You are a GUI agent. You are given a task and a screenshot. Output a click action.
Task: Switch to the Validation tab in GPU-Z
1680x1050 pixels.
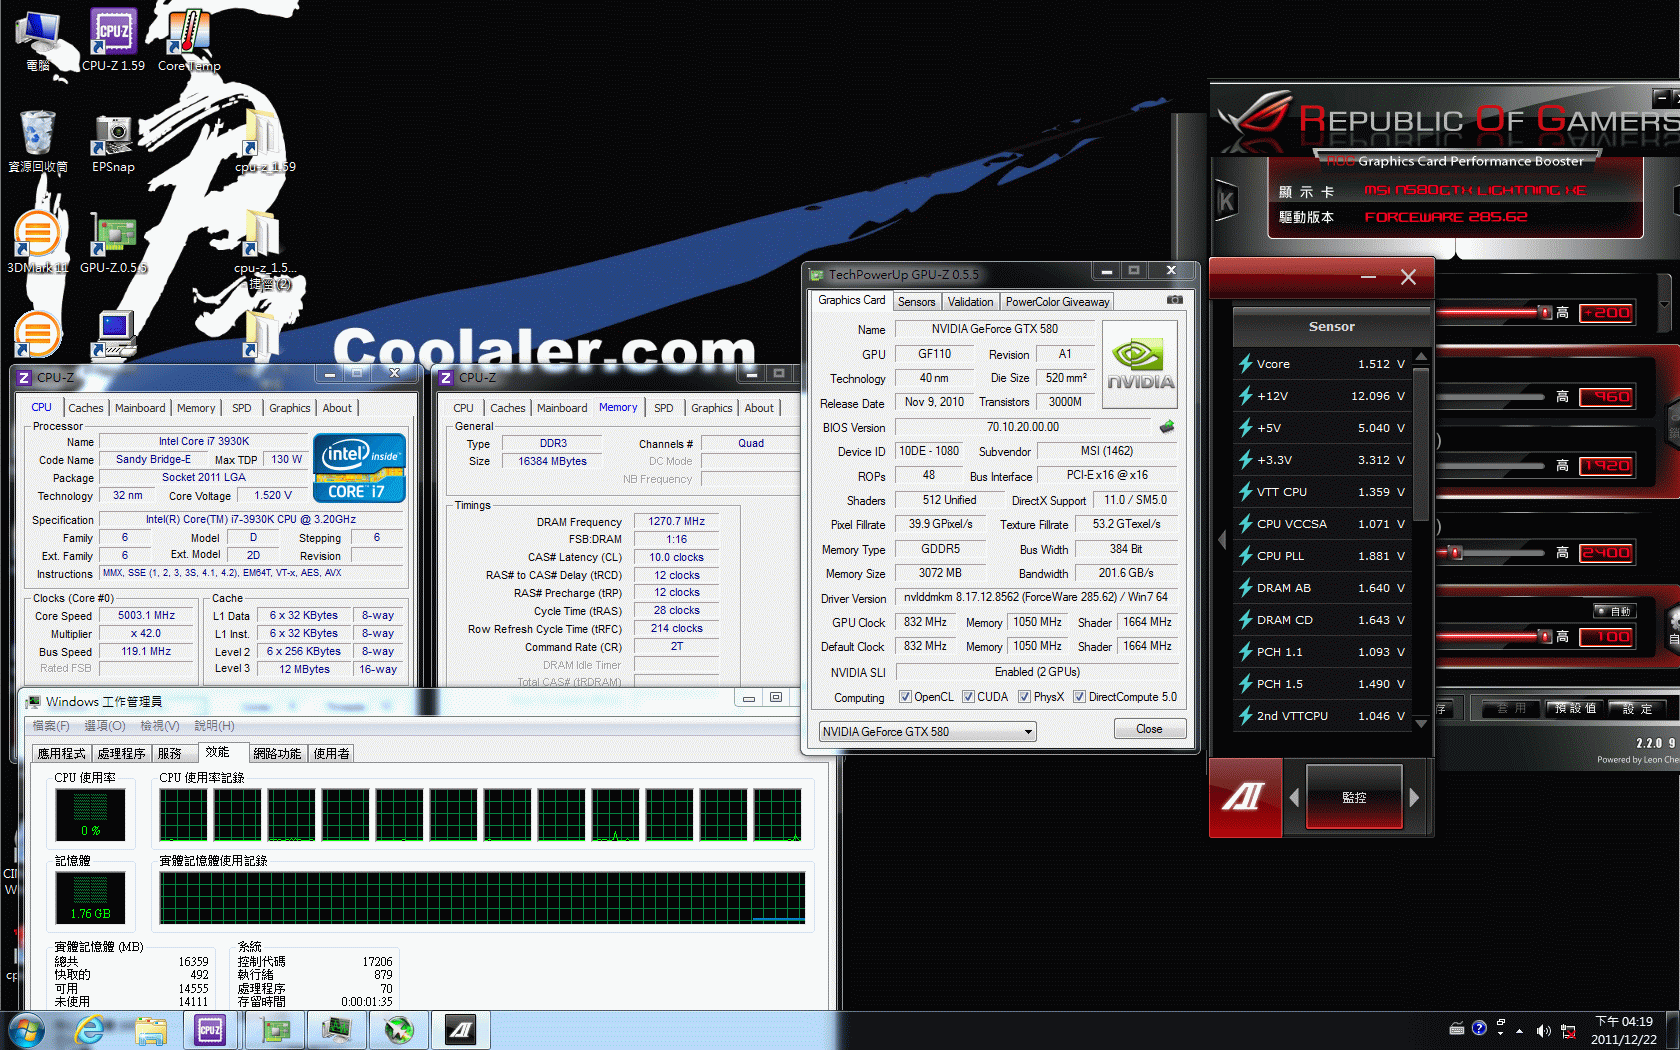coord(970,302)
